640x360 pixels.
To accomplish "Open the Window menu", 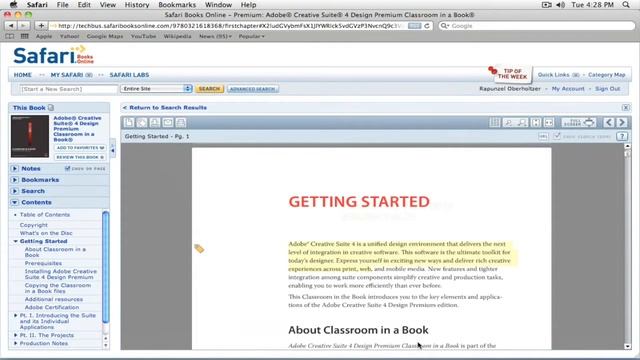I will click(x=218, y=5).
